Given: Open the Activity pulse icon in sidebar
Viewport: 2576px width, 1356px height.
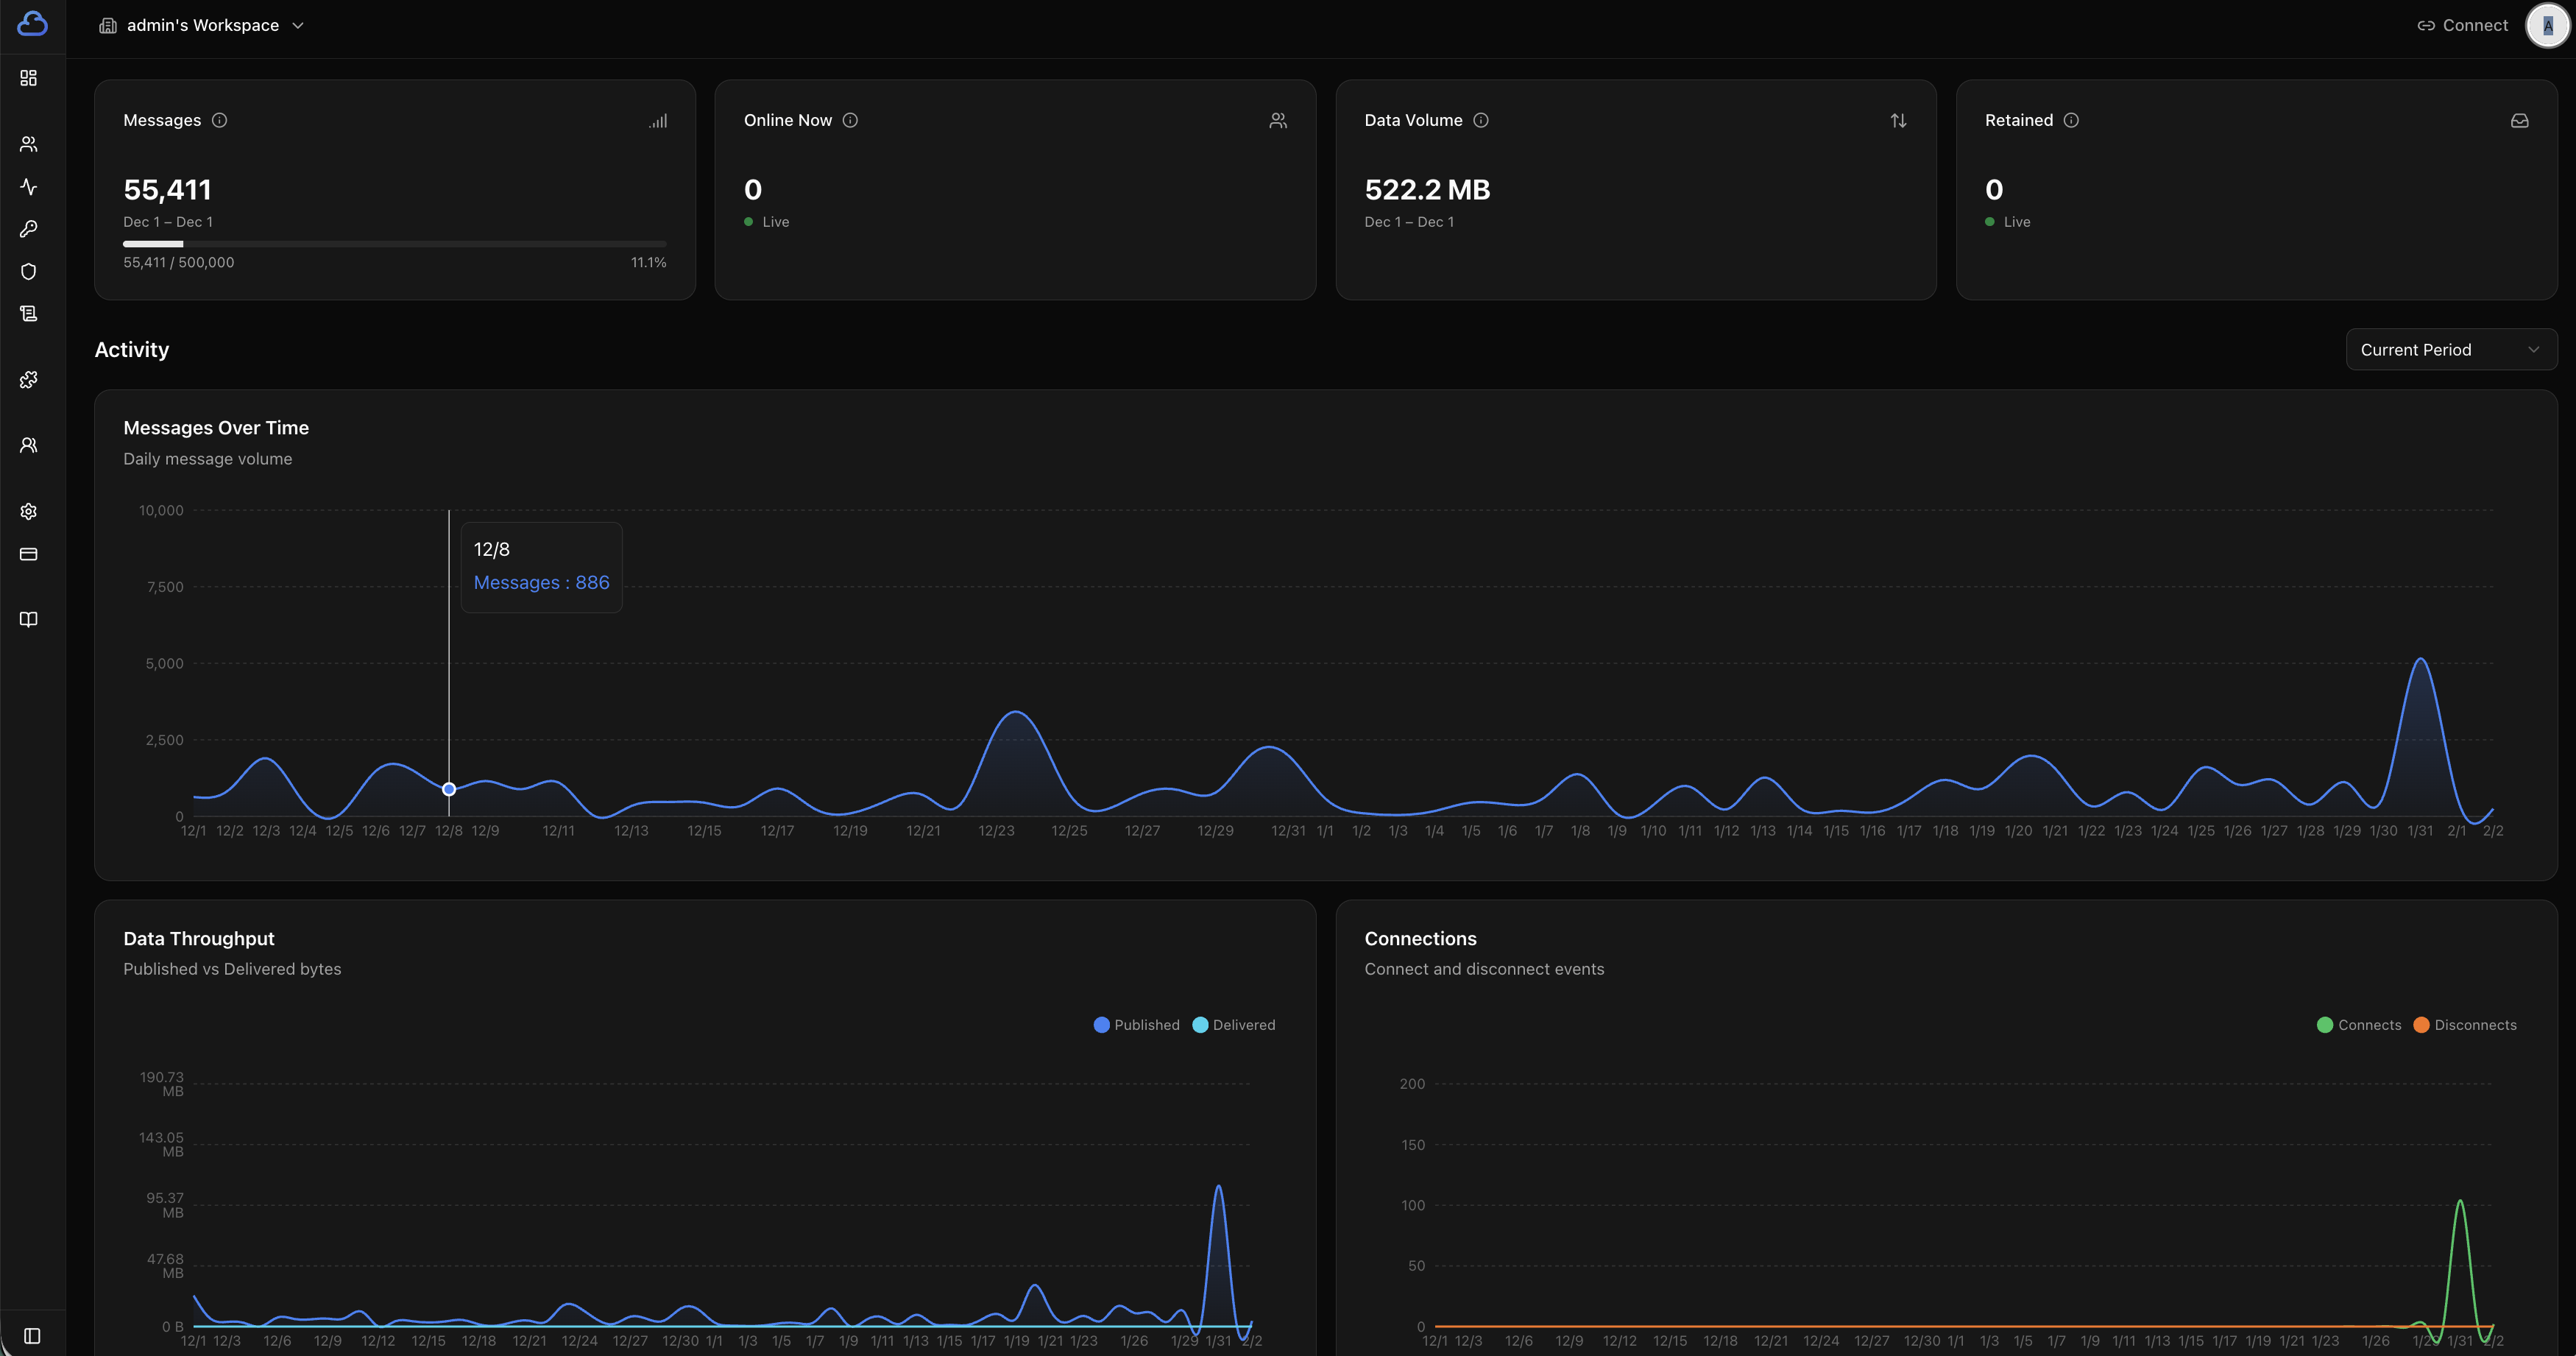Looking at the screenshot, I should tap(28, 187).
